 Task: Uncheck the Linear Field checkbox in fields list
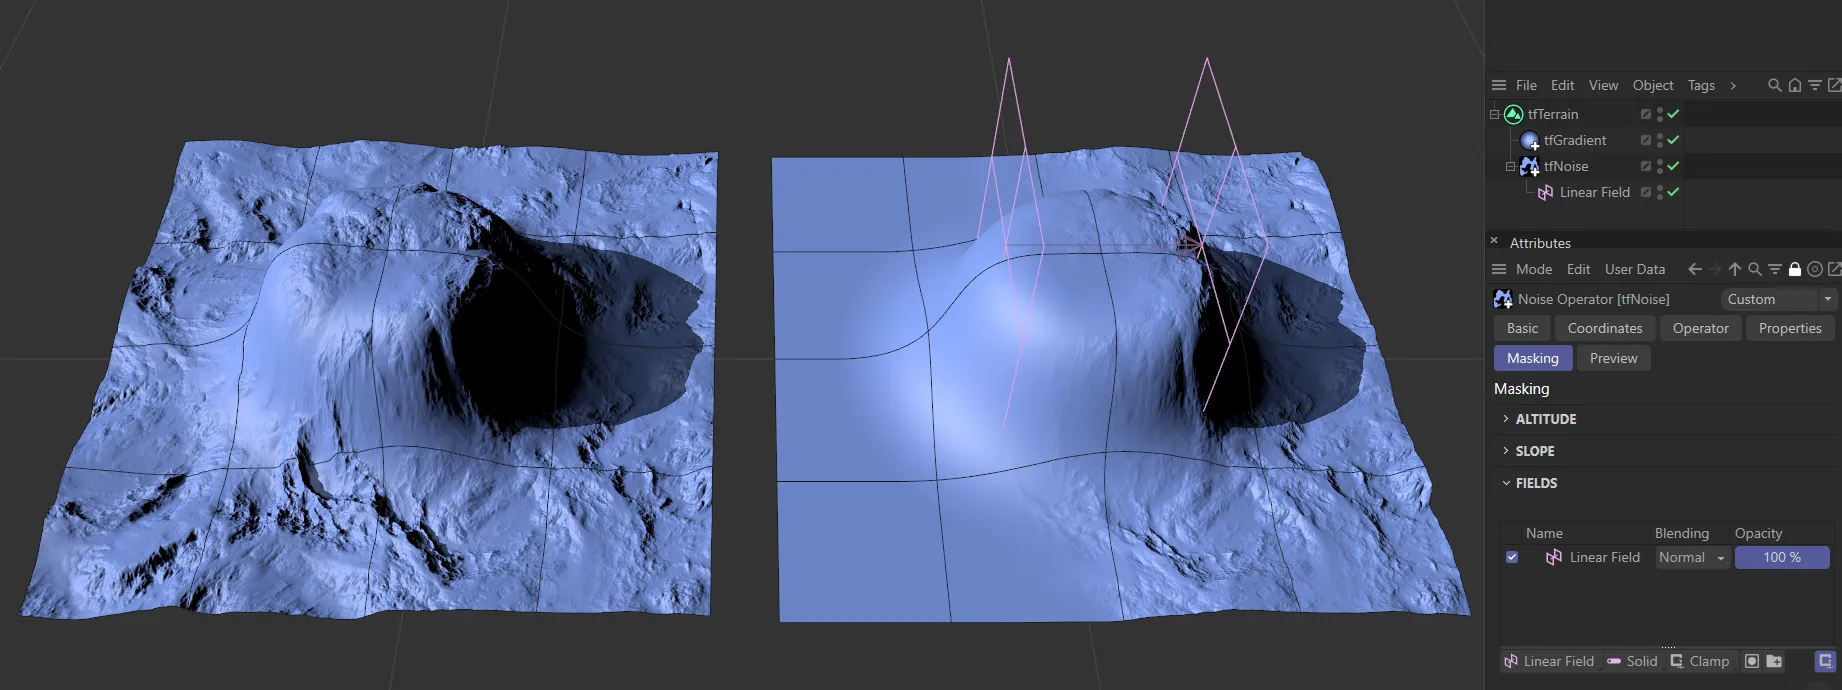tap(1512, 558)
